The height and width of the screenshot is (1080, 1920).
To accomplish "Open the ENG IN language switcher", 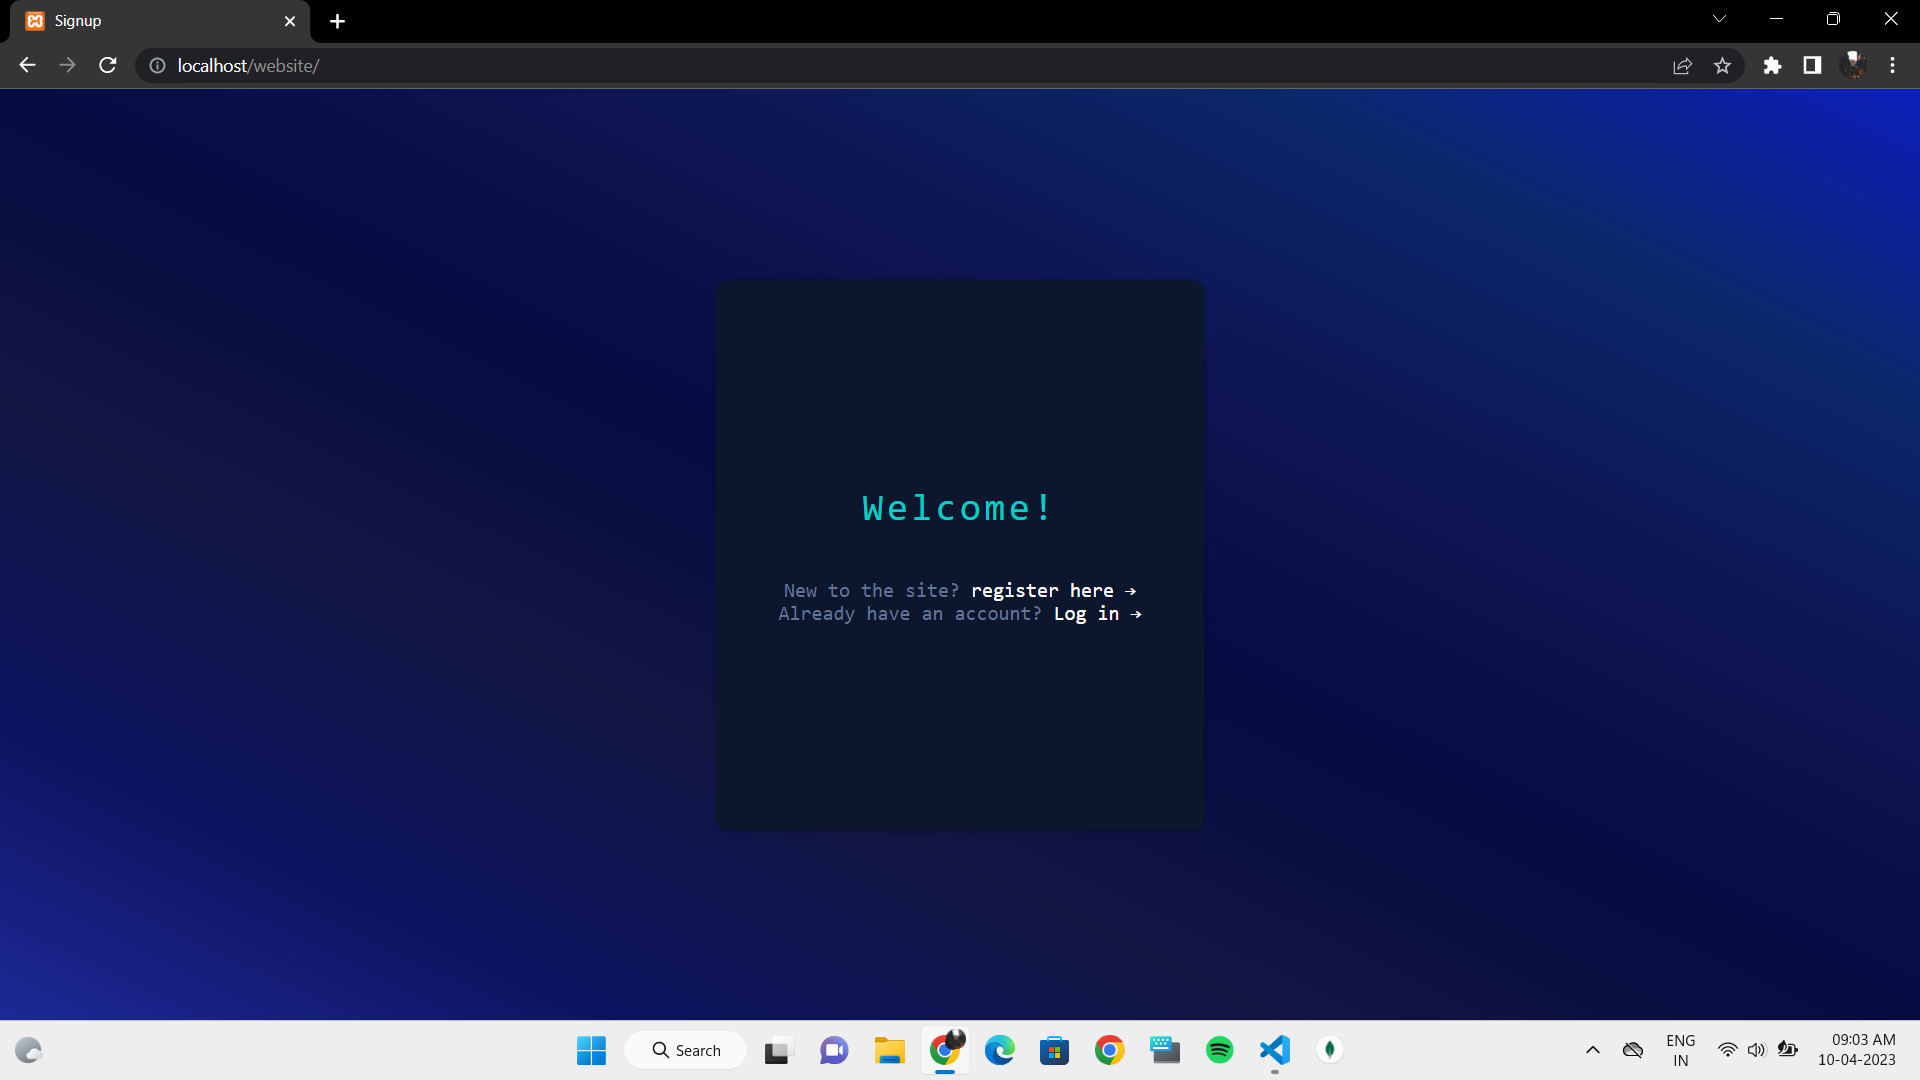I will 1681,1050.
